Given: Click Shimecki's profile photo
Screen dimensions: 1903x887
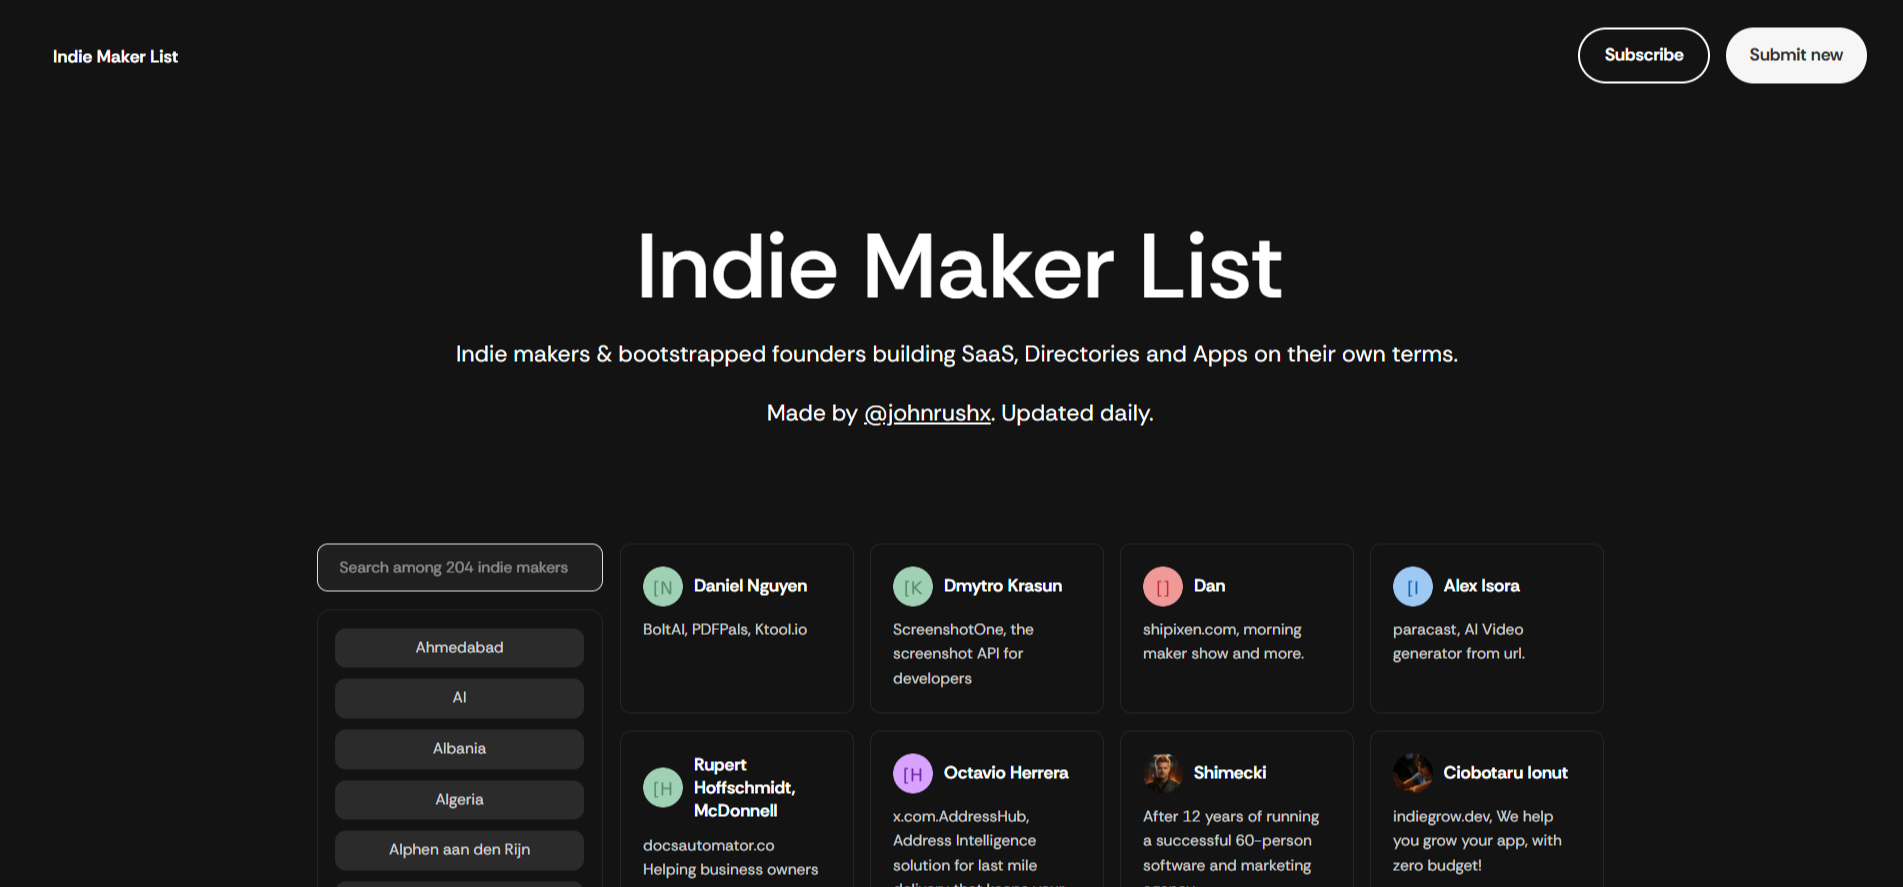Looking at the screenshot, I should point(1162,773).
